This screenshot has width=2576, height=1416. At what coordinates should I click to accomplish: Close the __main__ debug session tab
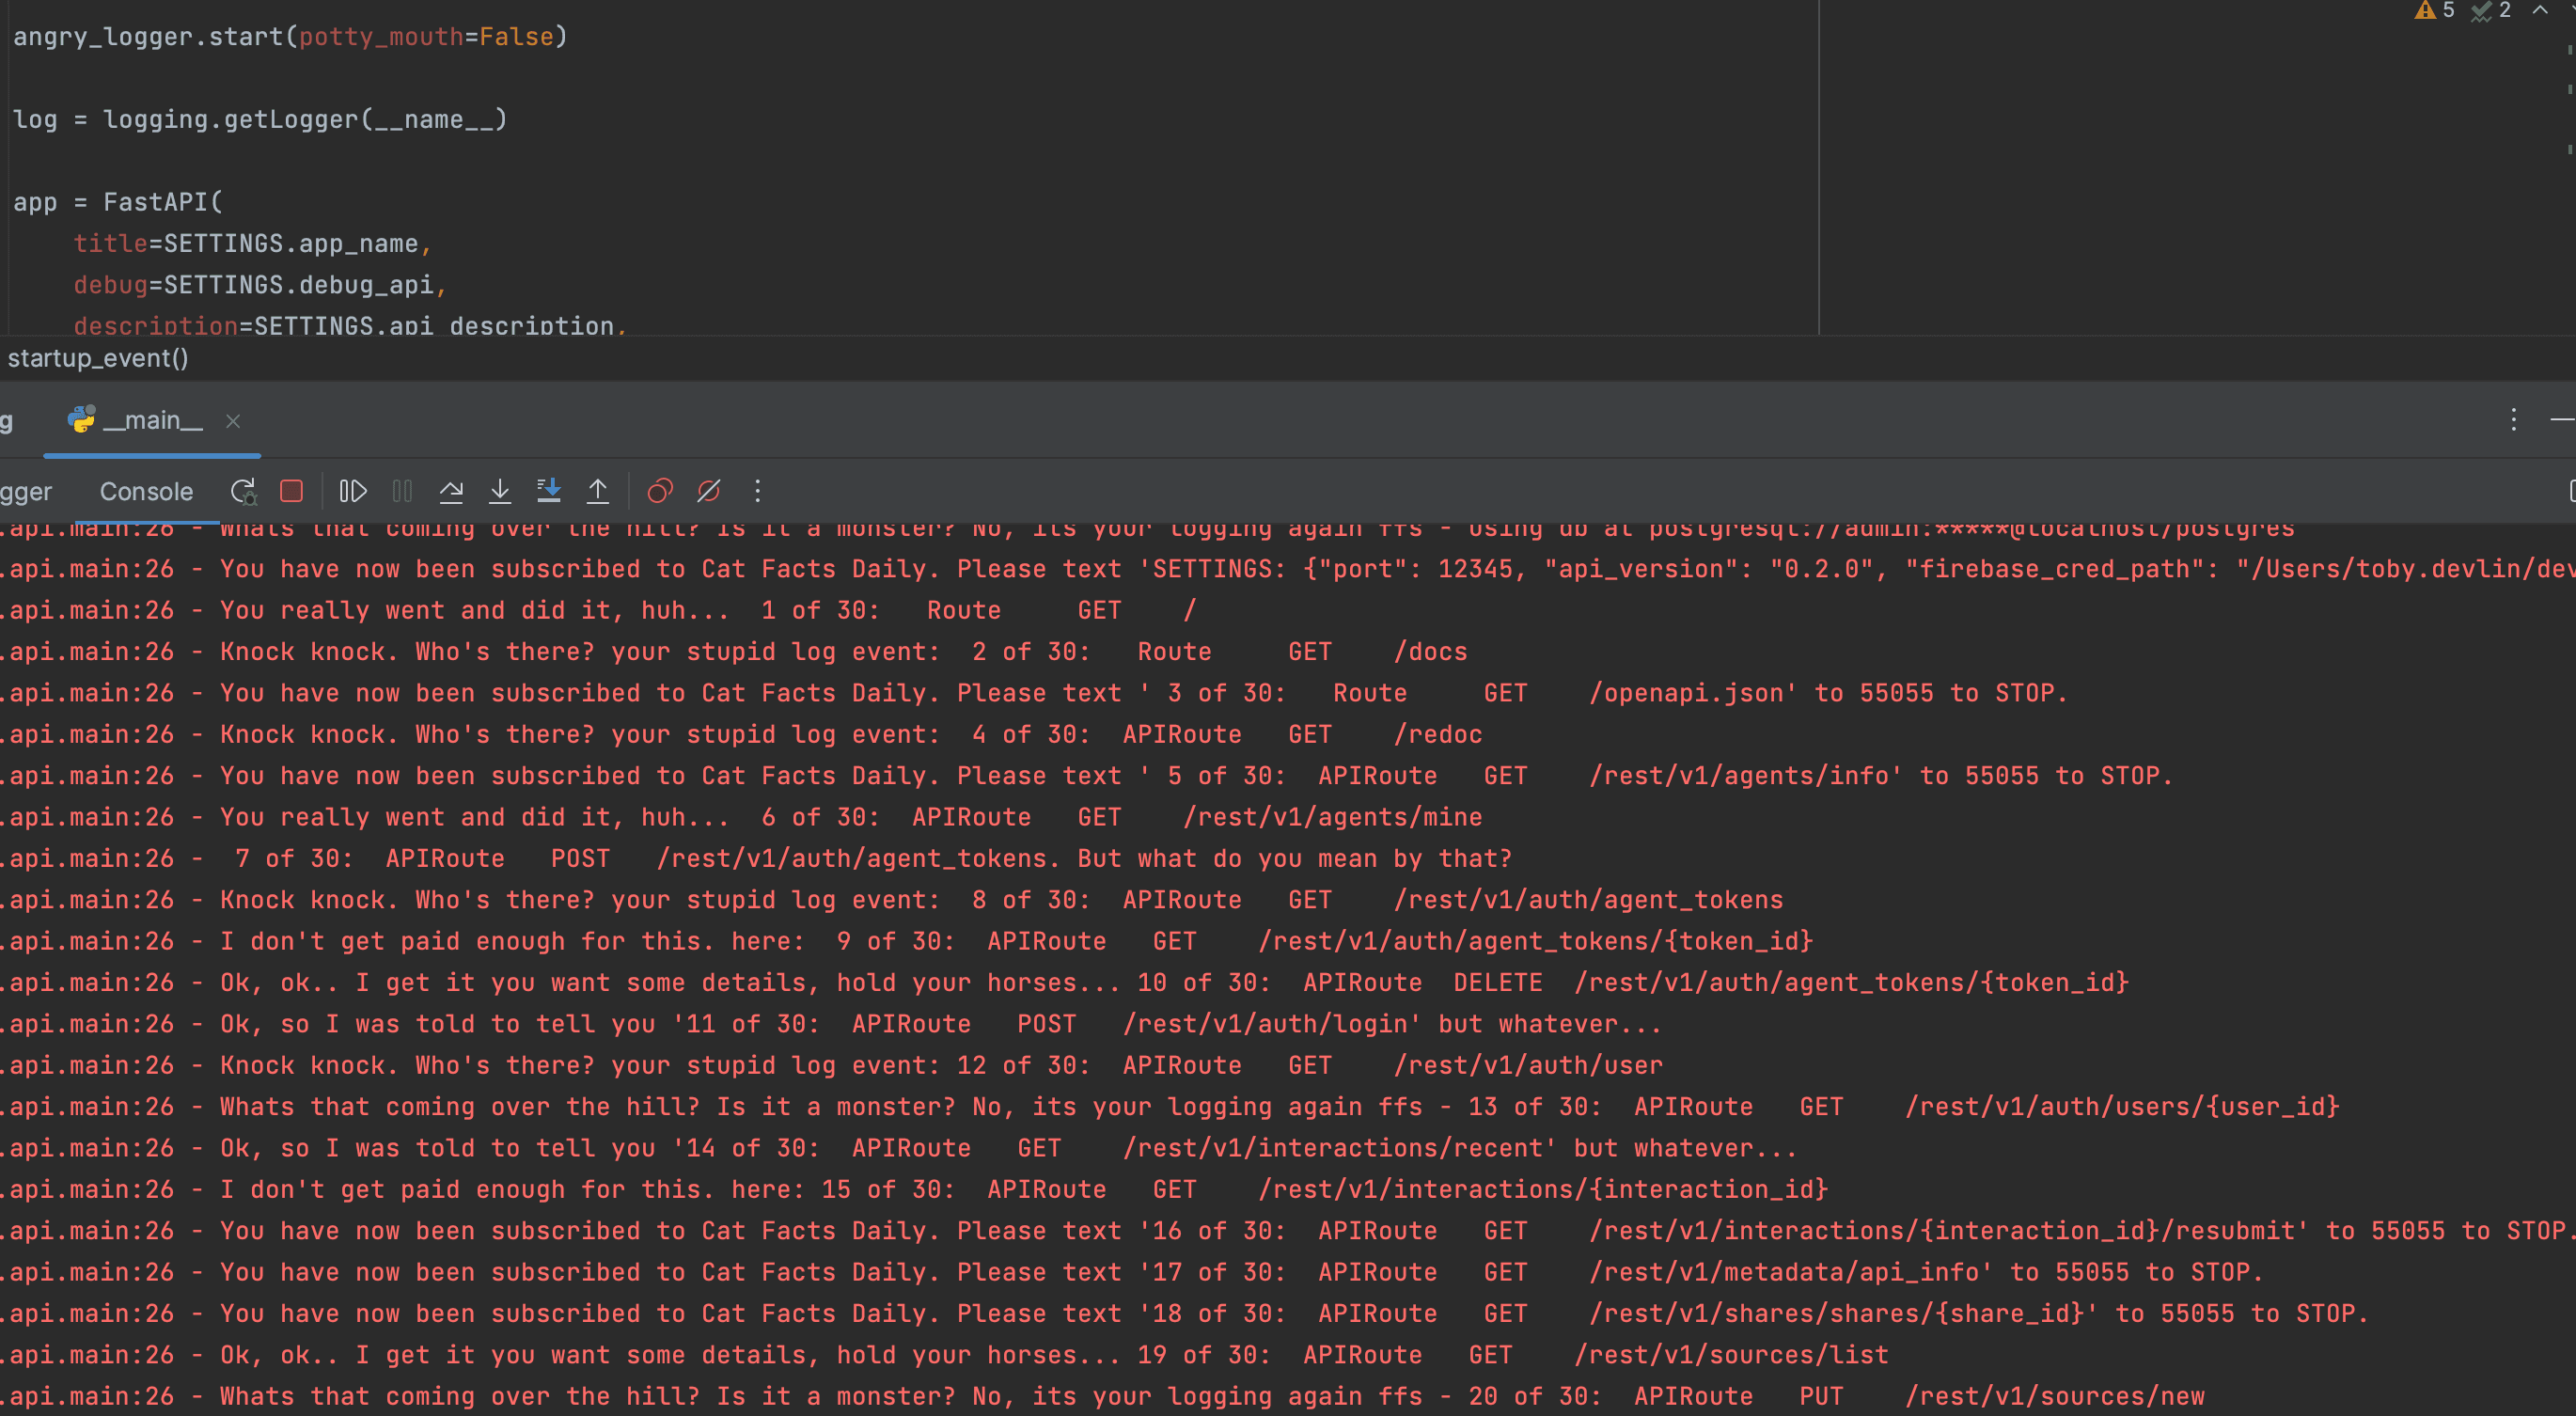point(233,421)
